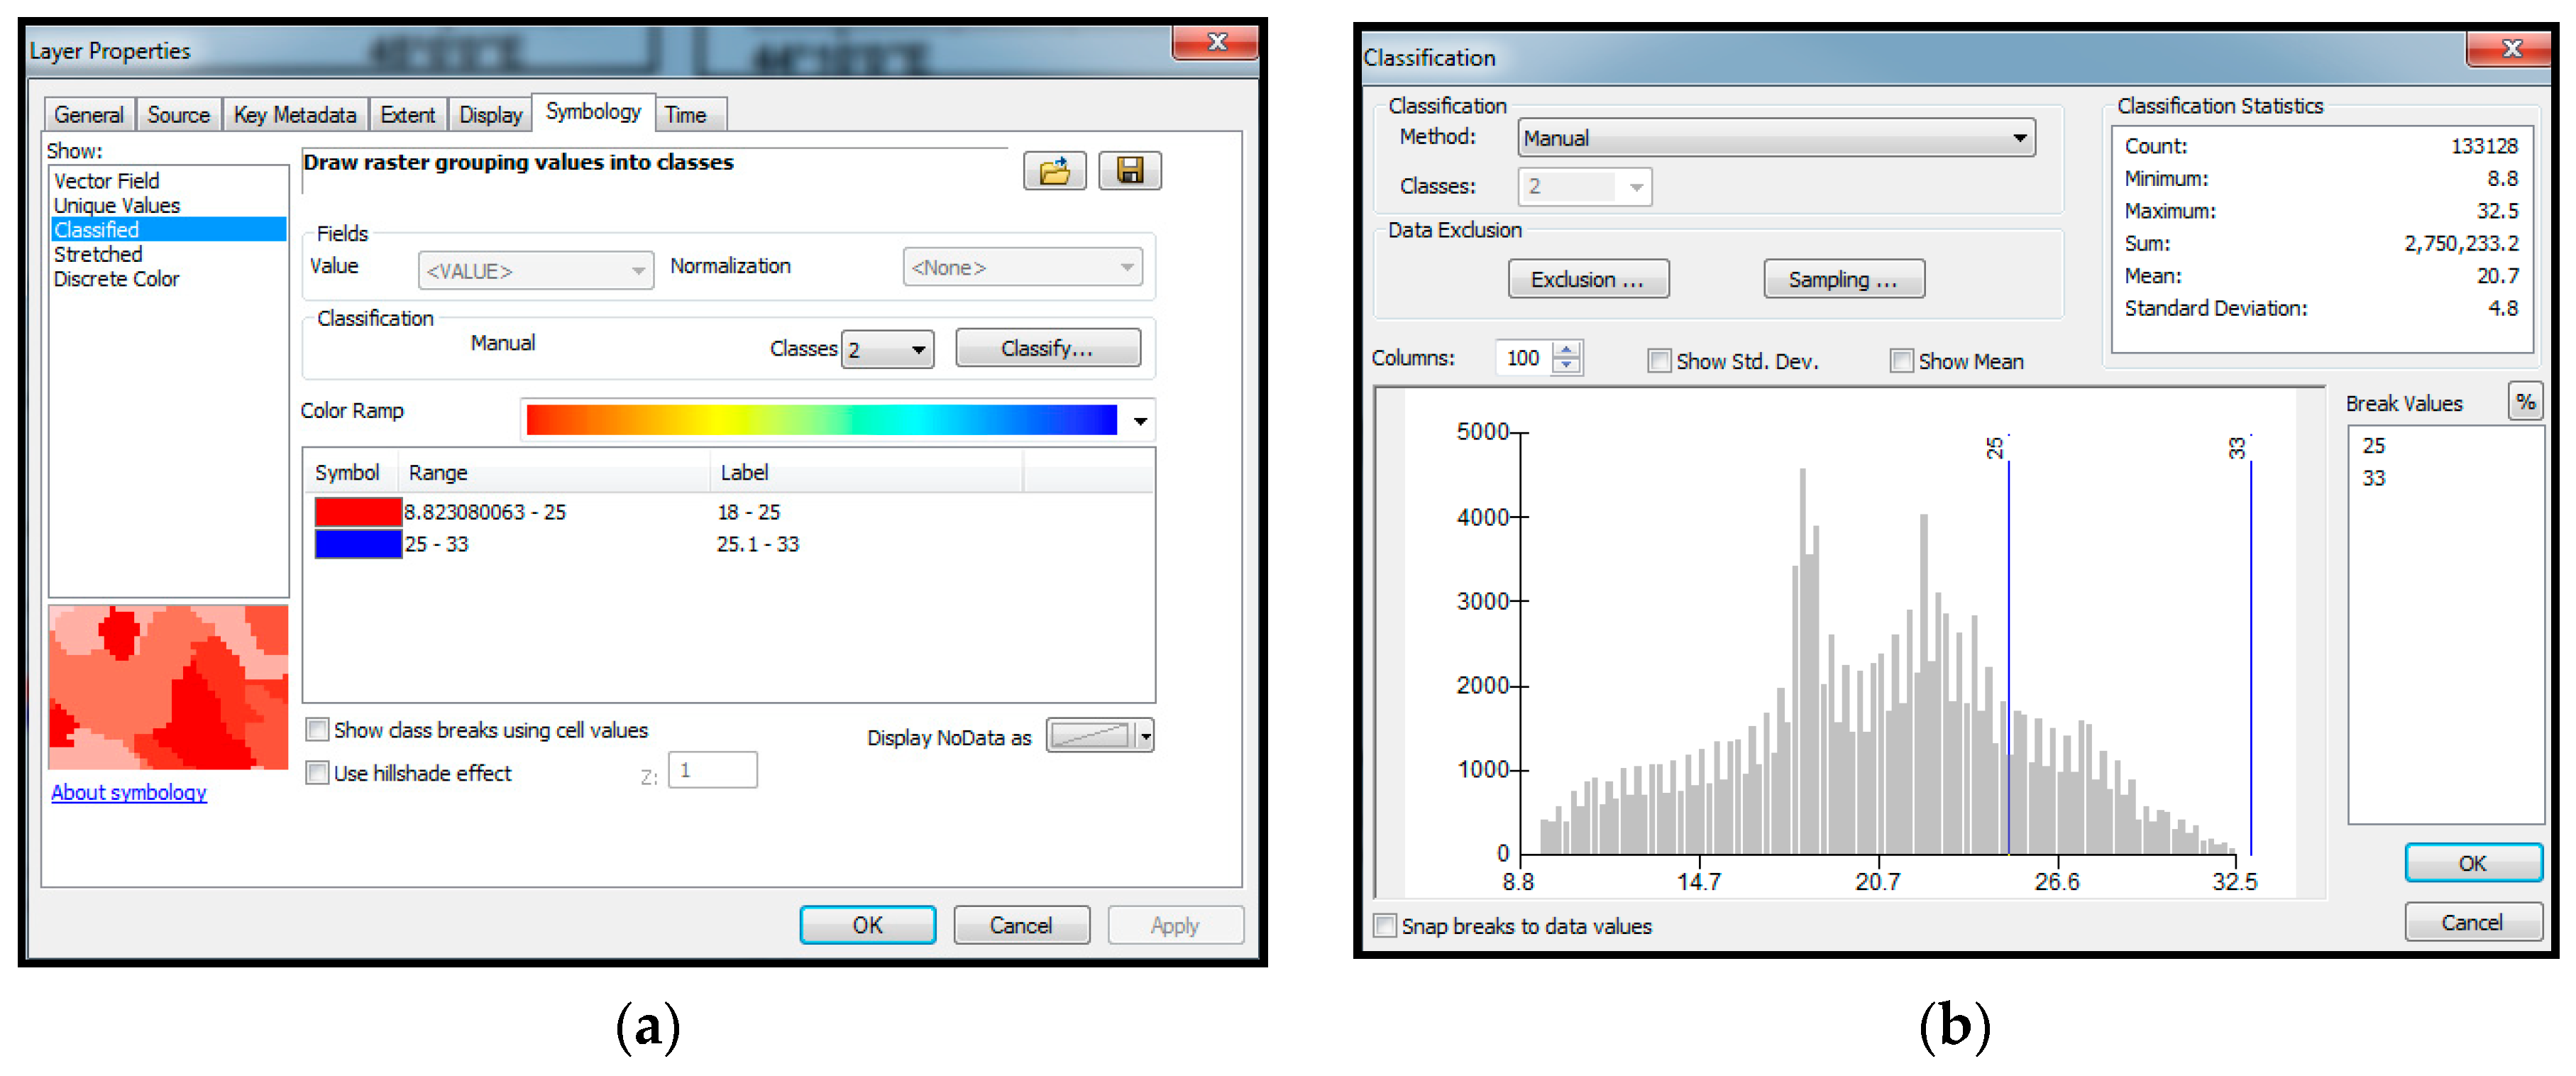Viewport: 2576px width, 1076px height.
Task: Click the blue class symbol swatch
Action: pos(357,544)
